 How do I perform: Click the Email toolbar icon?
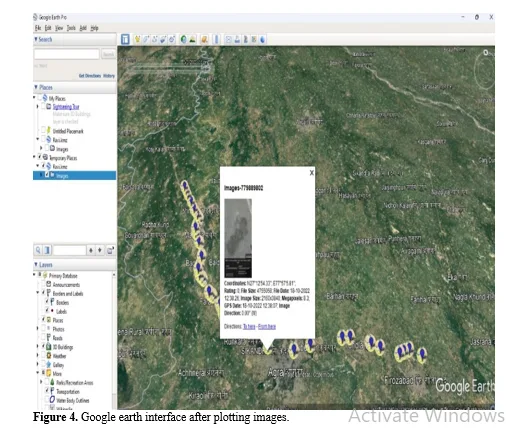tap(228, 39)
